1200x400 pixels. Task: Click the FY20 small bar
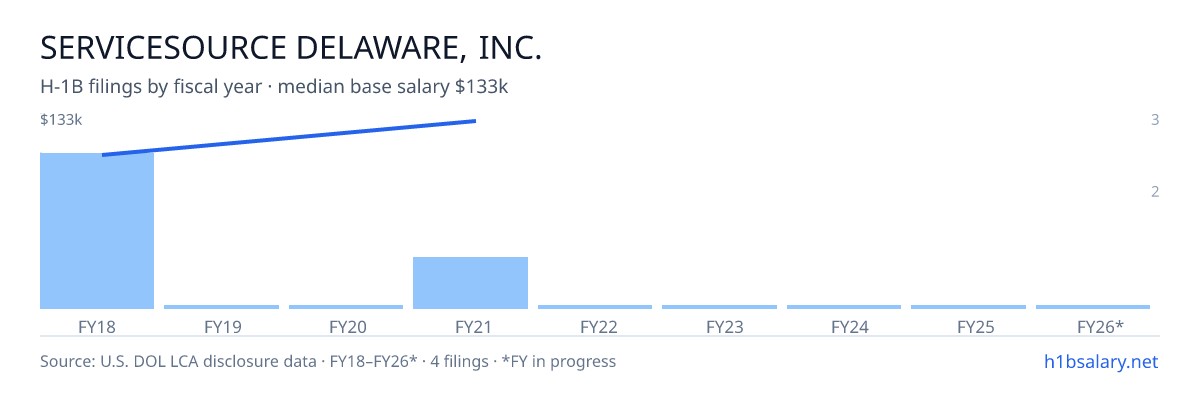(346, 307)
